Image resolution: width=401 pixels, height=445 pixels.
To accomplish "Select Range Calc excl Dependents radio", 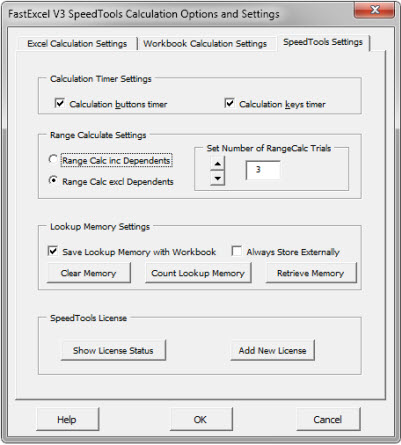I will tap(53, 180).
